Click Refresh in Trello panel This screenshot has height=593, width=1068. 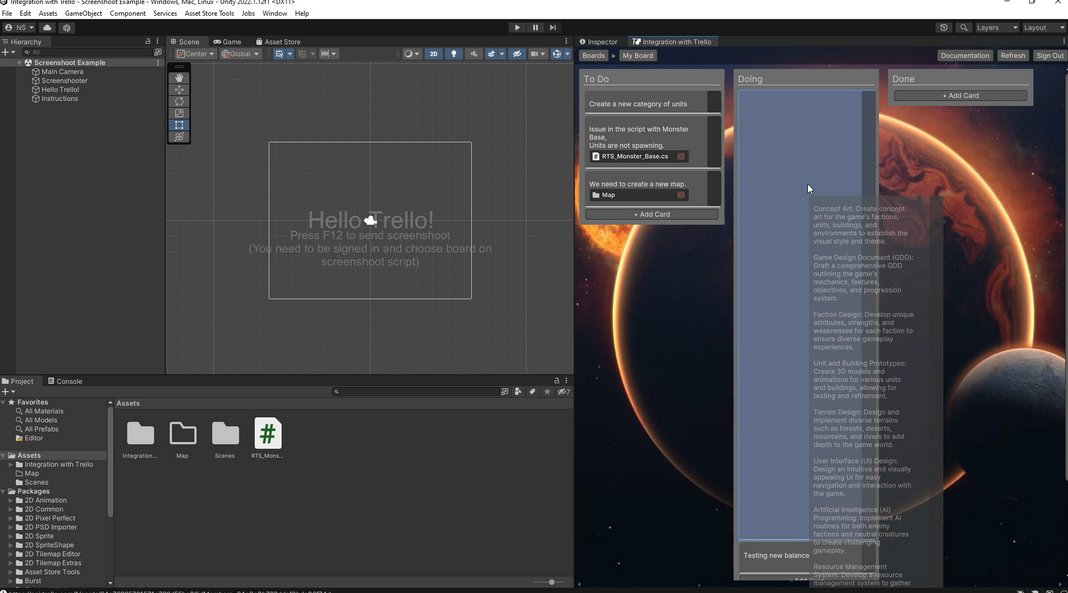(1013, 56)
